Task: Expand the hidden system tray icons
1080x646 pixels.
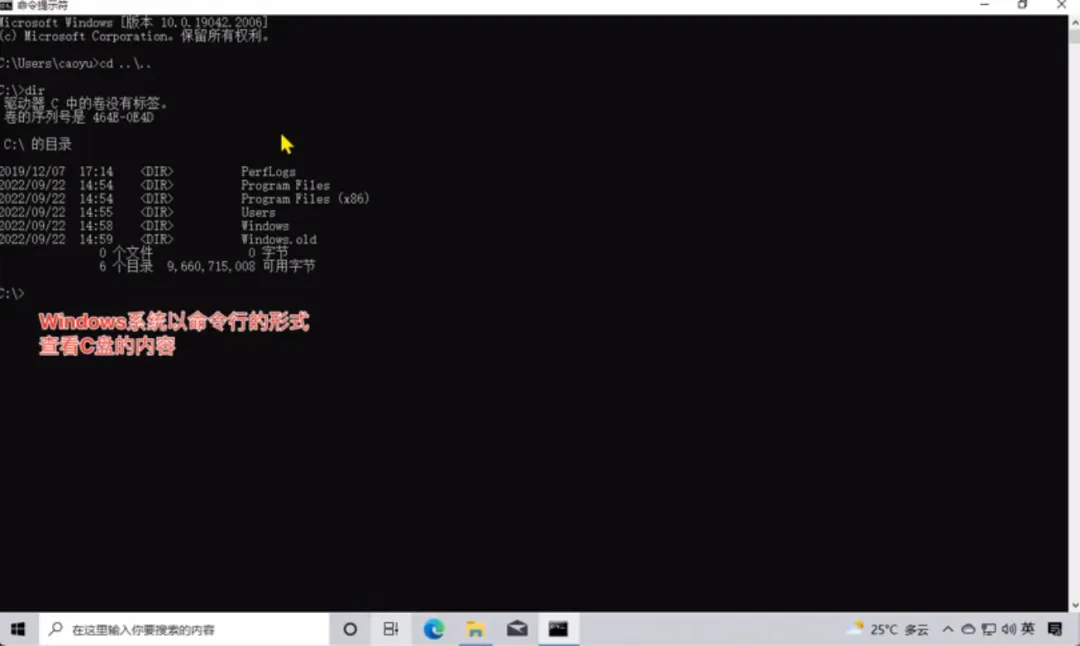Action: tap(948, 629)
